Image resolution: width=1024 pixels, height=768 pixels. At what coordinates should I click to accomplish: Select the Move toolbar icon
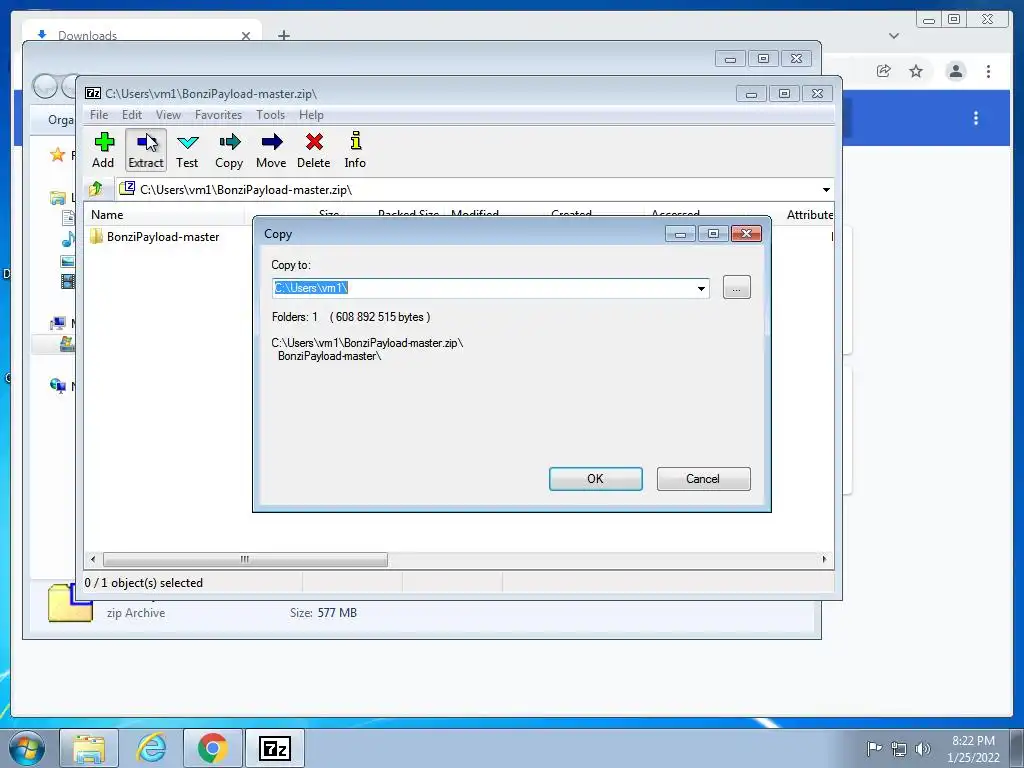click(271, 150)
